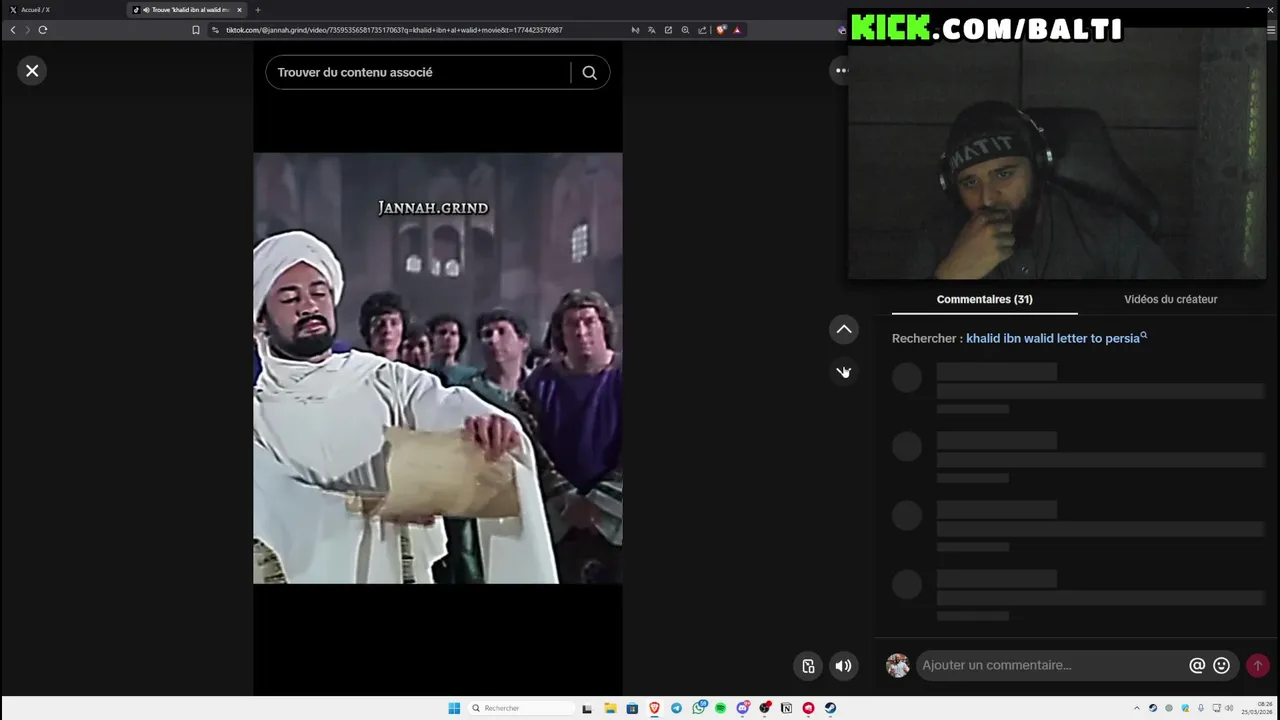Click the playing TikTok video
Image resolution: width=1280 pixels, height=720 pixels.
438,368
